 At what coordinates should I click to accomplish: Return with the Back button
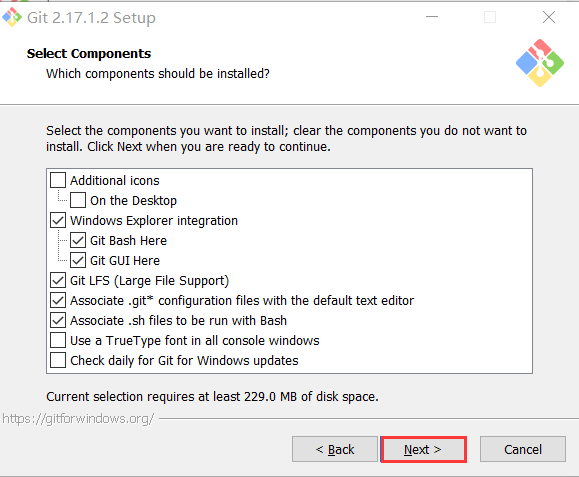coord(335,449)
